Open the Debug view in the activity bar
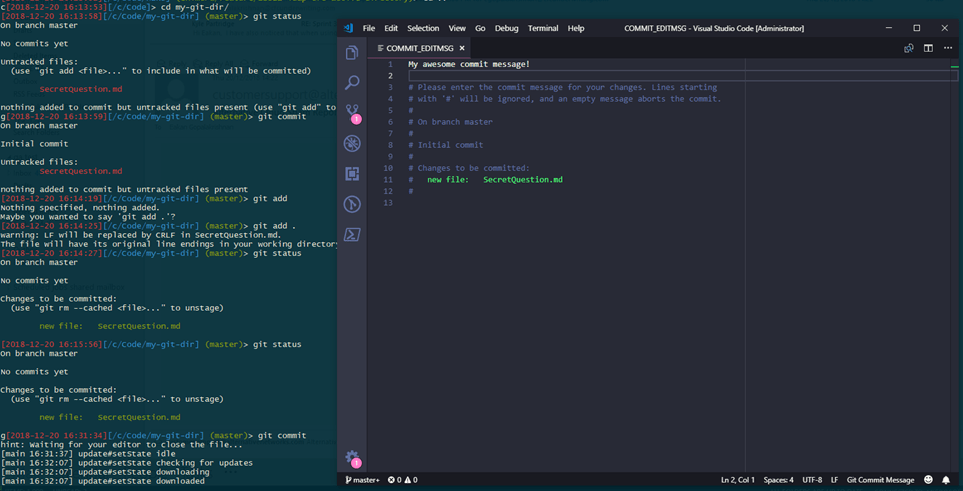 [352, 144]
